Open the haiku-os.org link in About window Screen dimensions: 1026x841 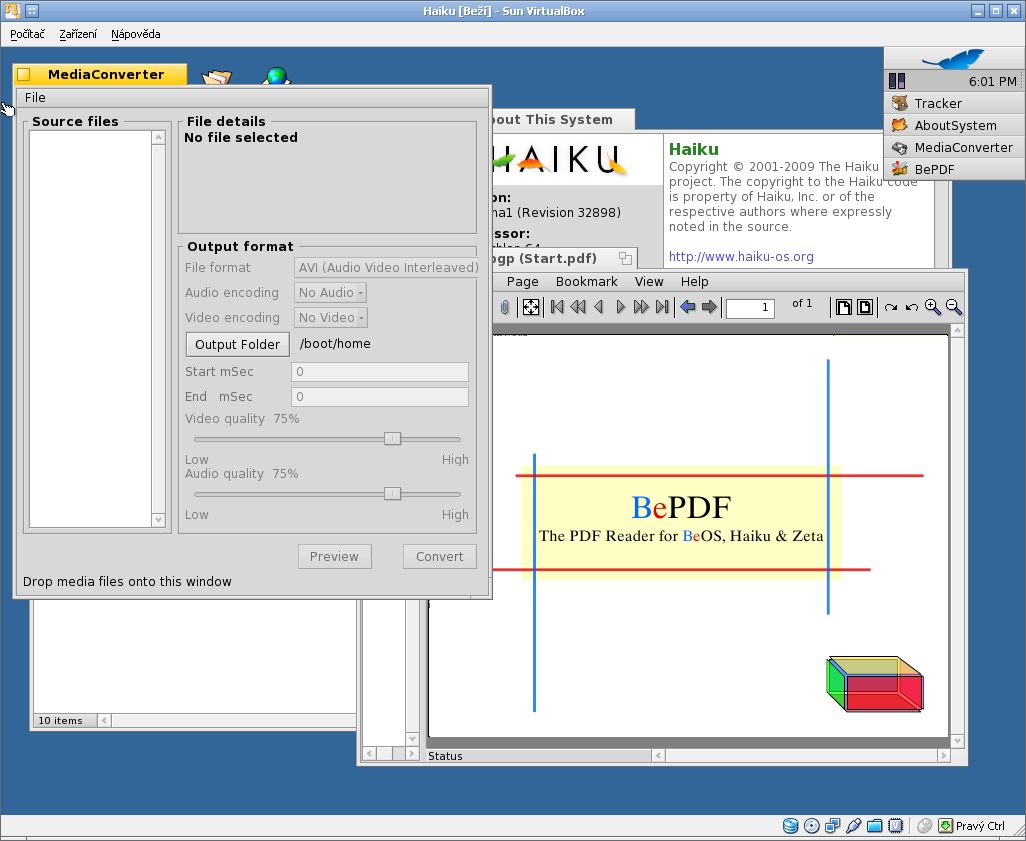(741, 257)
